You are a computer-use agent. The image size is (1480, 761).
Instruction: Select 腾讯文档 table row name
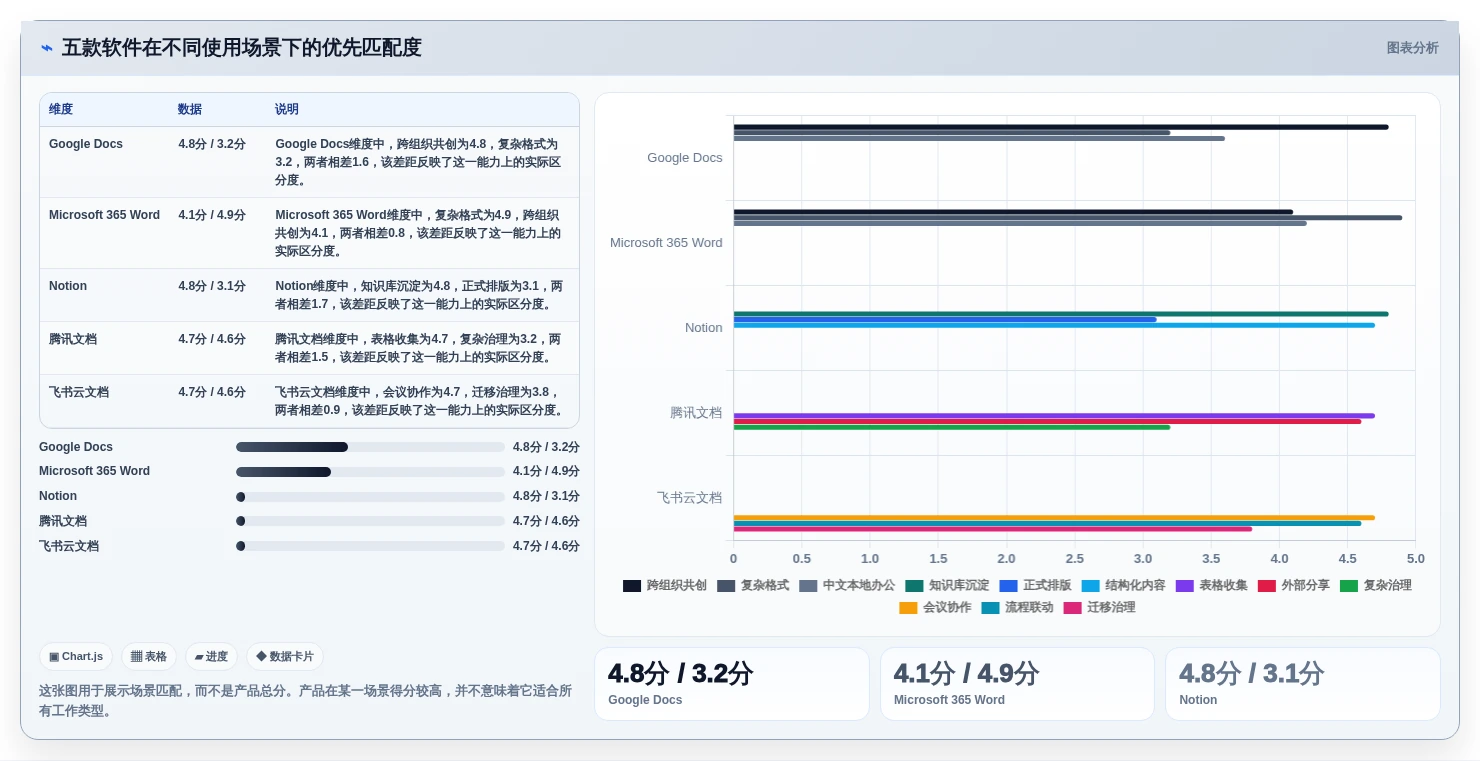tap(73, 339)
